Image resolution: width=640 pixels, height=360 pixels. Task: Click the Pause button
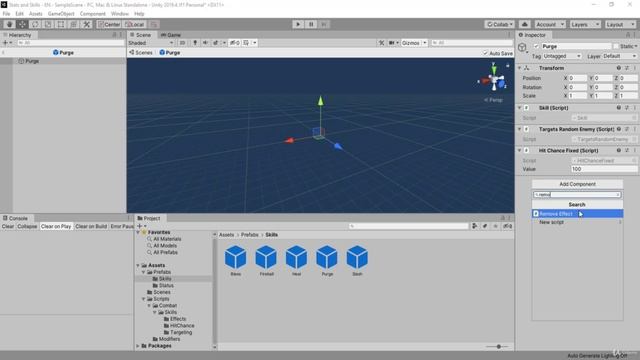click(311, 24)
